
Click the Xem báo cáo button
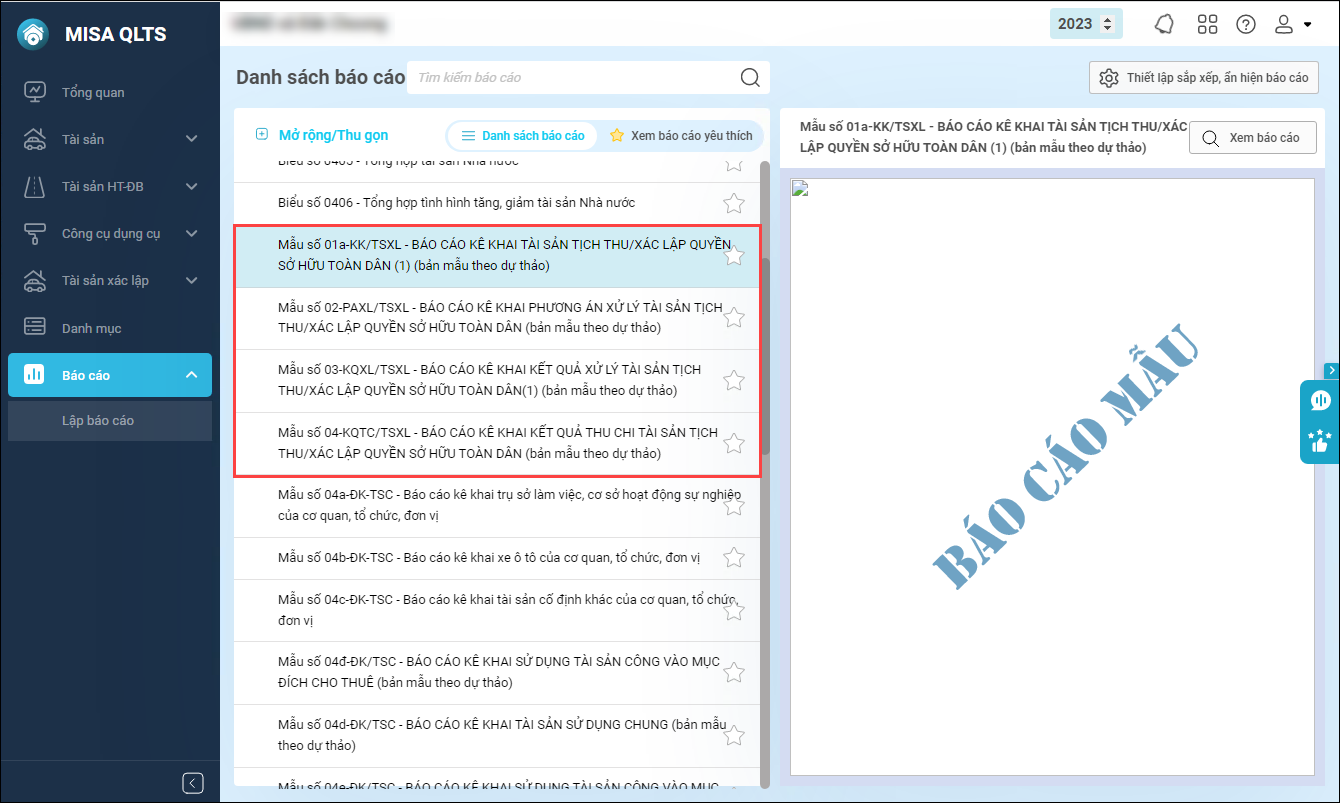click(x=1252, y=138)
